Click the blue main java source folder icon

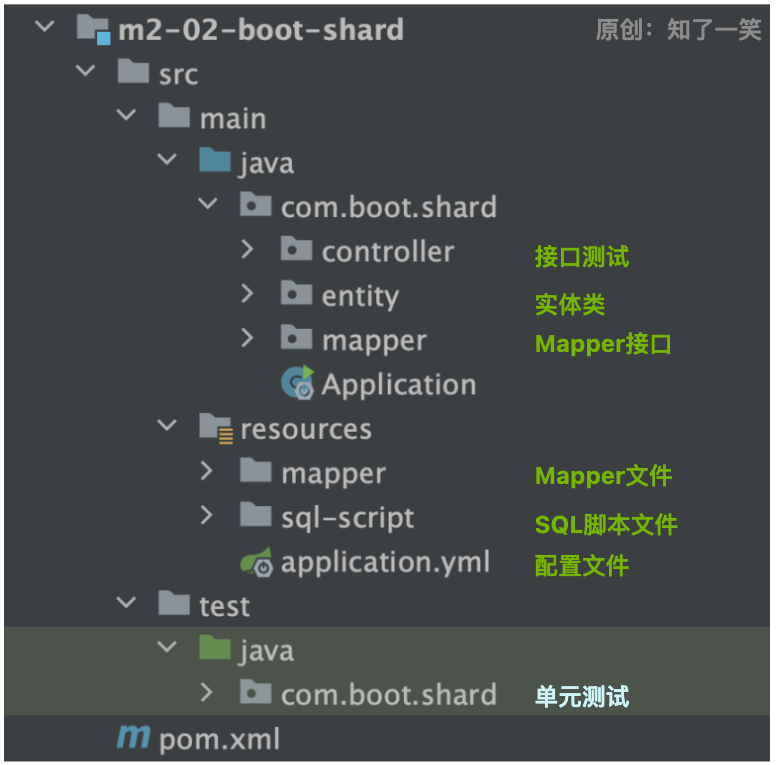(215, 161)
